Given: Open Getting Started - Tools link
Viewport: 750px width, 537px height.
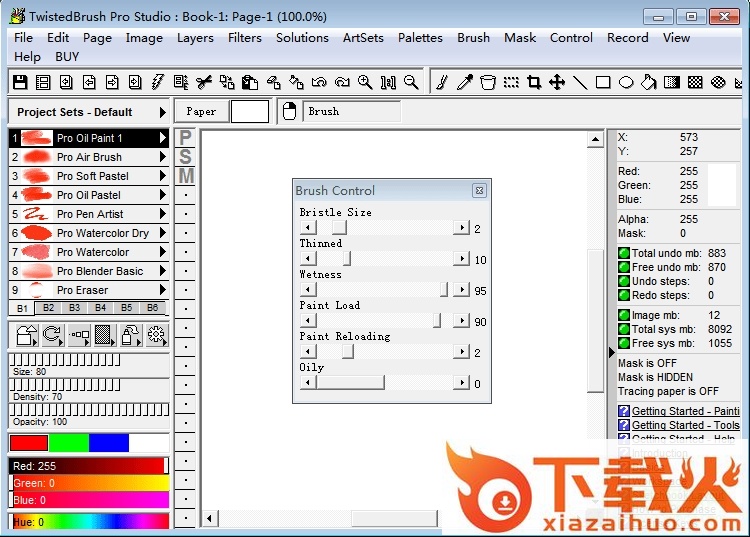Looking at the screenshot, I should point(685,425).
